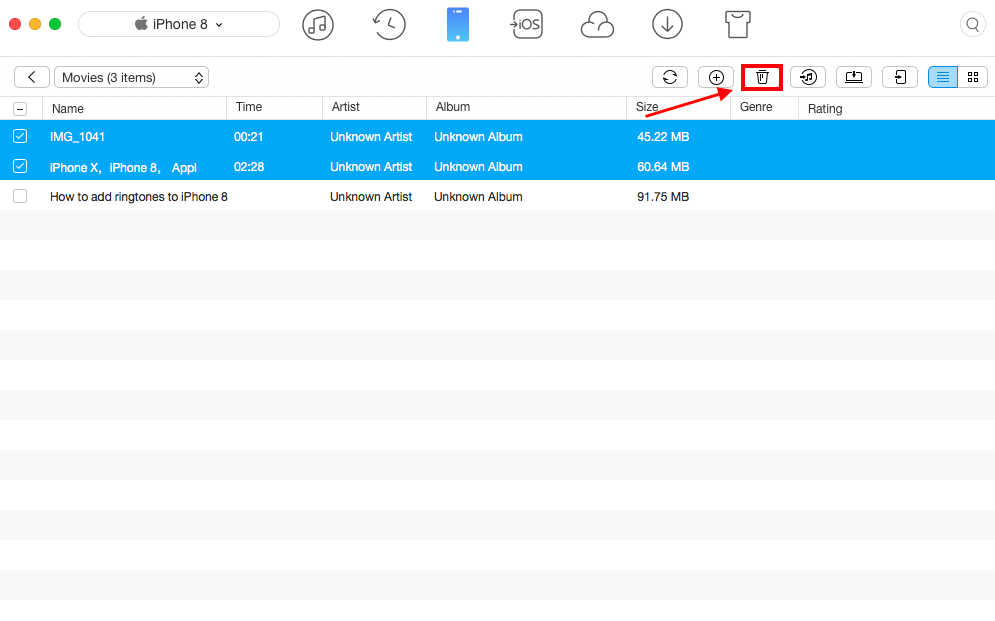Viewport: 995px width, 621px height.
Task: Select the IMG_1041 movie name
Action: click(77, 137)
